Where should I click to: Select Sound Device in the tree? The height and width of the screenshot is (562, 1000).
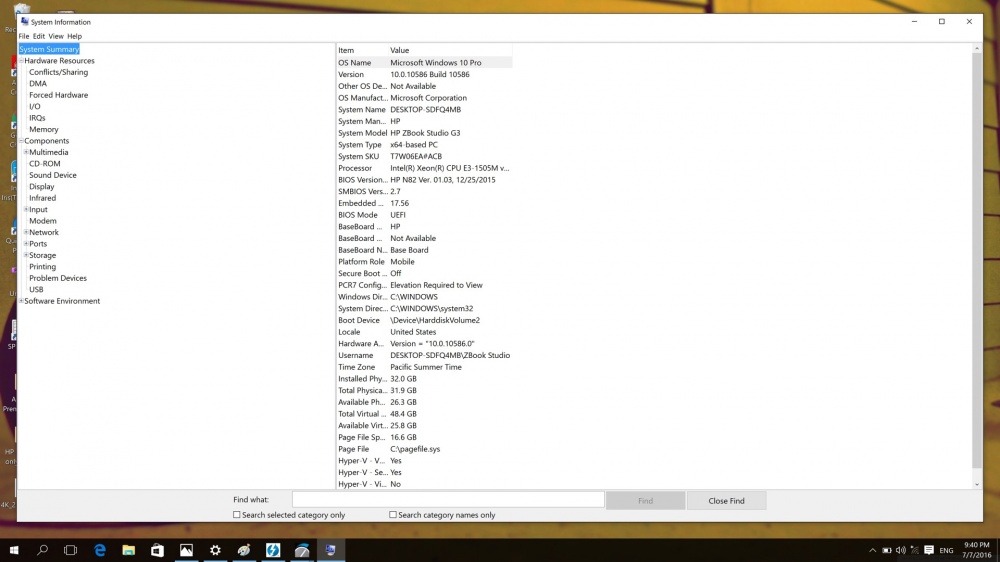[x=53, y=175]
